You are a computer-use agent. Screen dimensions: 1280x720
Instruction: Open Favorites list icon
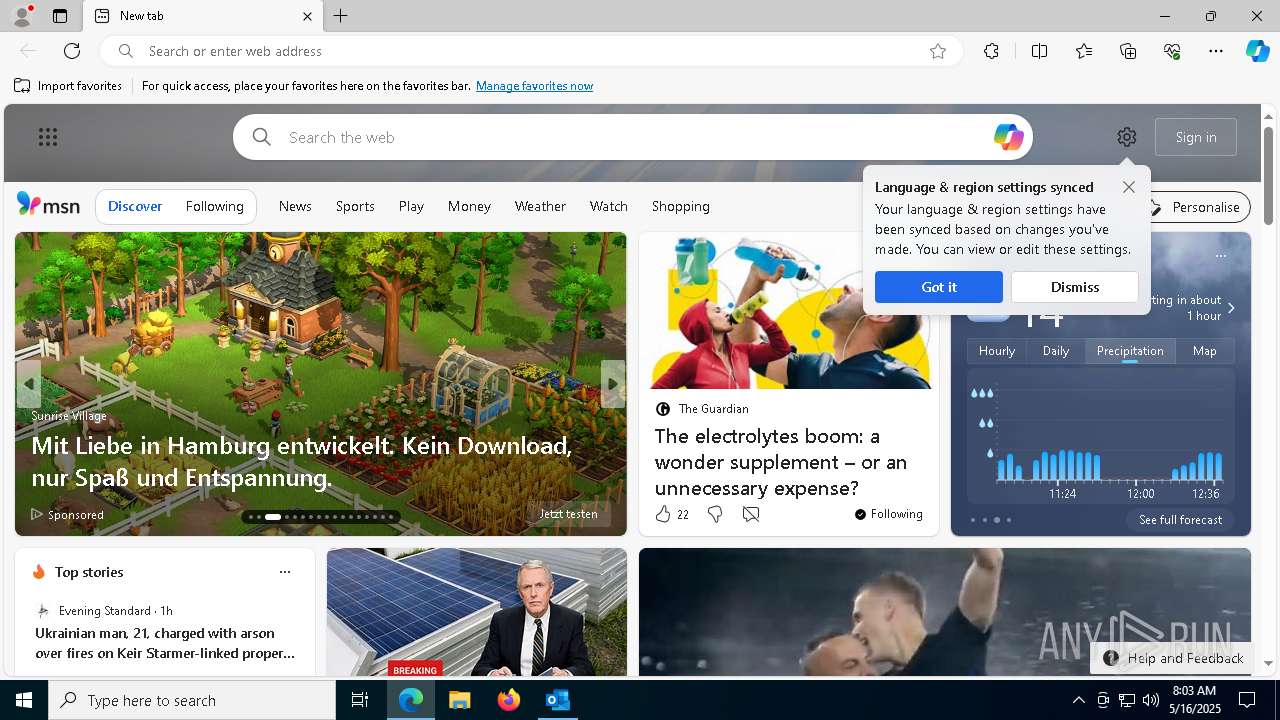click(1084, 51)
